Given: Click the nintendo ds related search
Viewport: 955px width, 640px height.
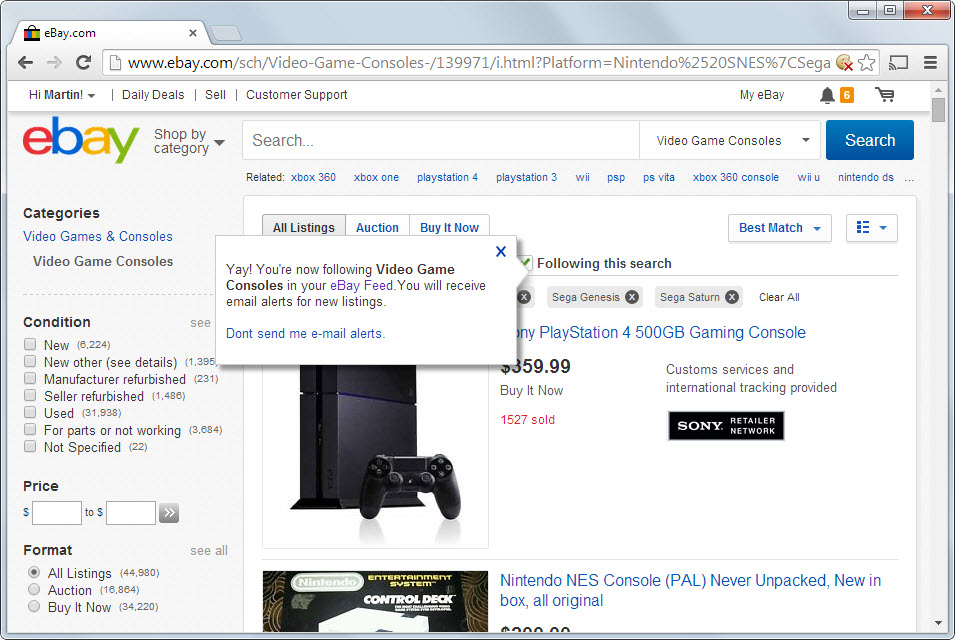Looking at the screenshot, I should coord(865,177).
